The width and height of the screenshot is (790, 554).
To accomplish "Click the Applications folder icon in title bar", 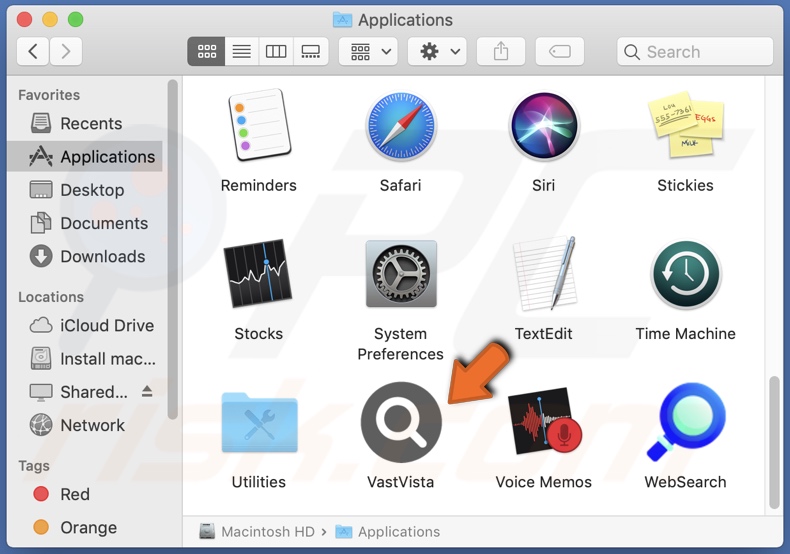I will [x=343, y=20].
